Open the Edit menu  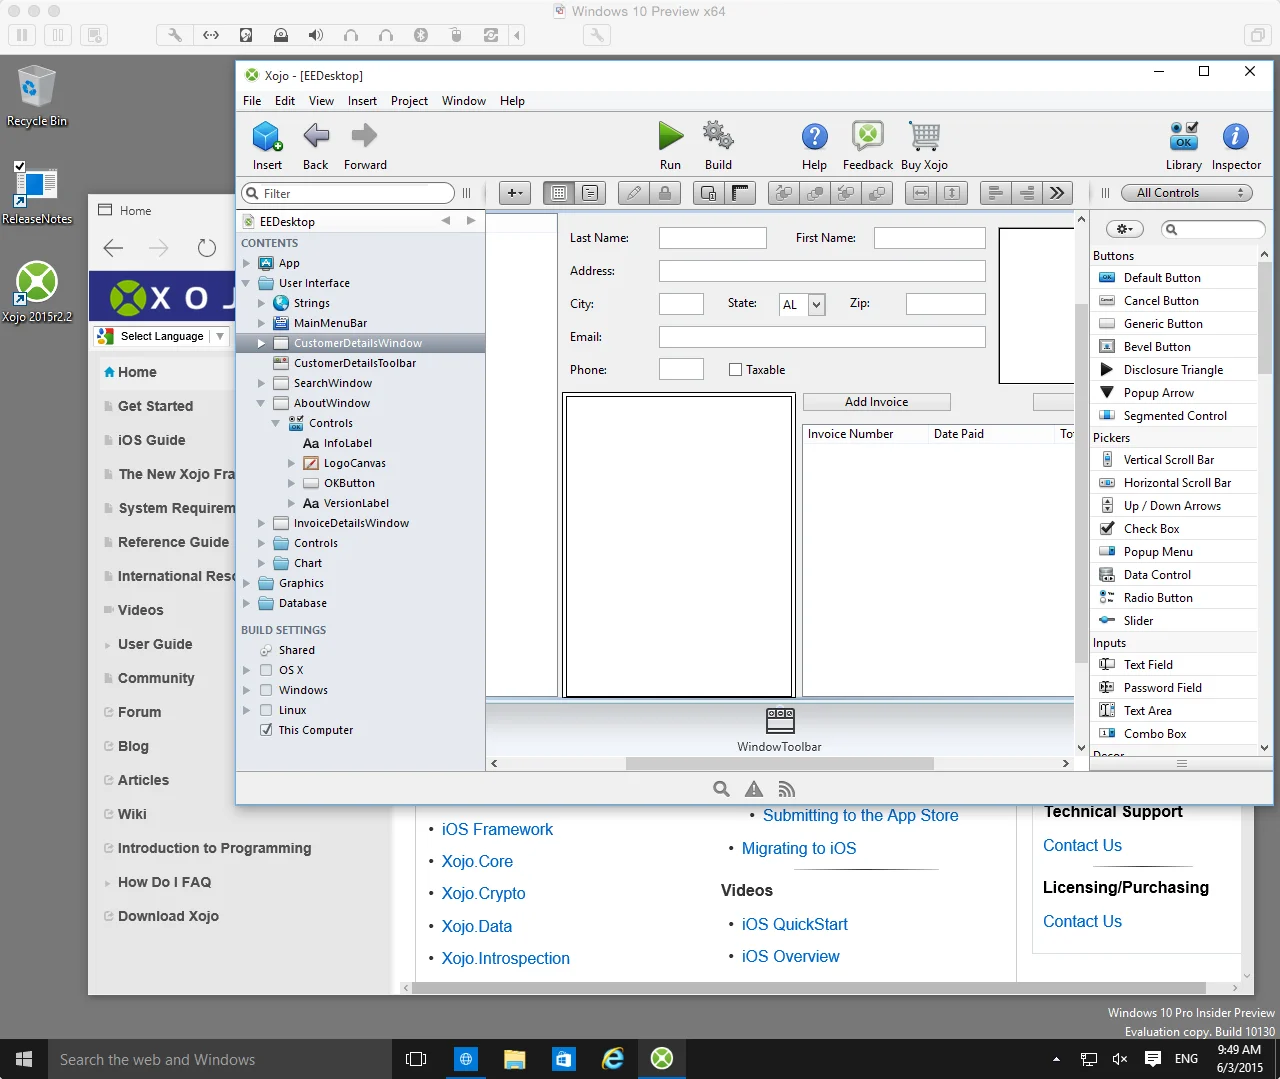(x=285, y=101)
